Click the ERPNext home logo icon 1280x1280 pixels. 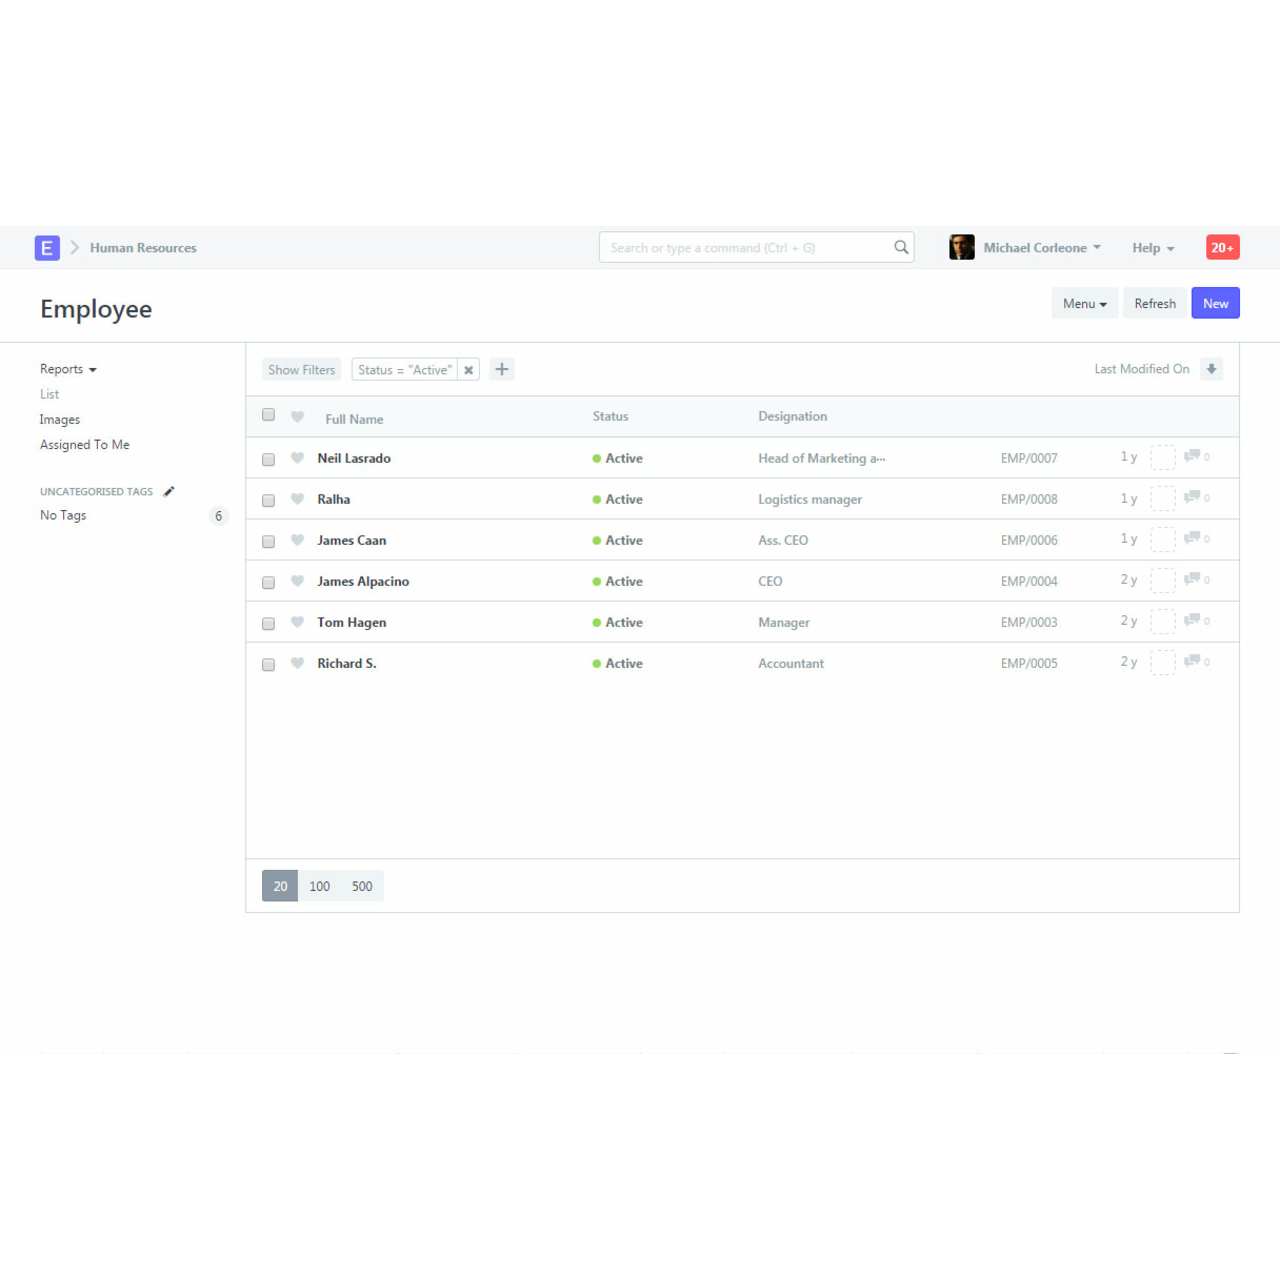(x=47, y=248)
